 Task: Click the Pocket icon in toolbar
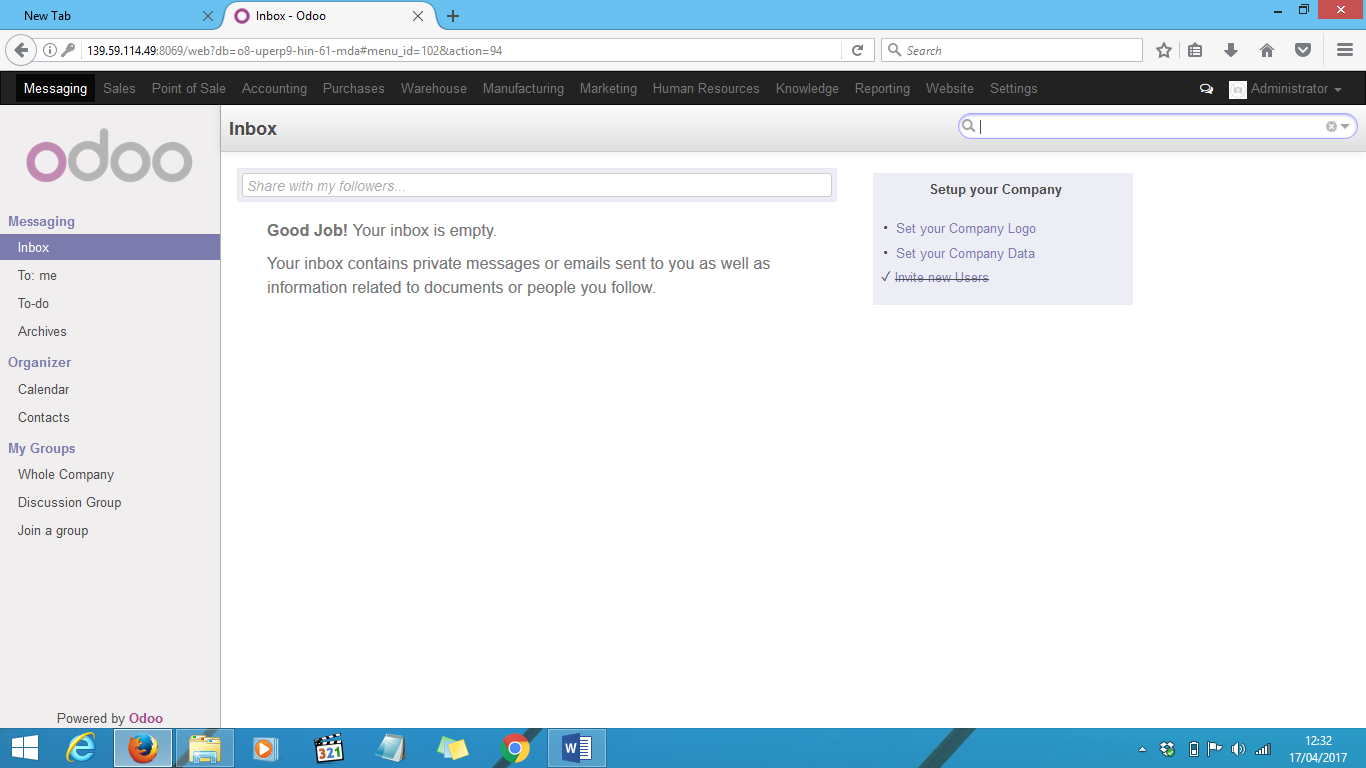pos(1303,50)
